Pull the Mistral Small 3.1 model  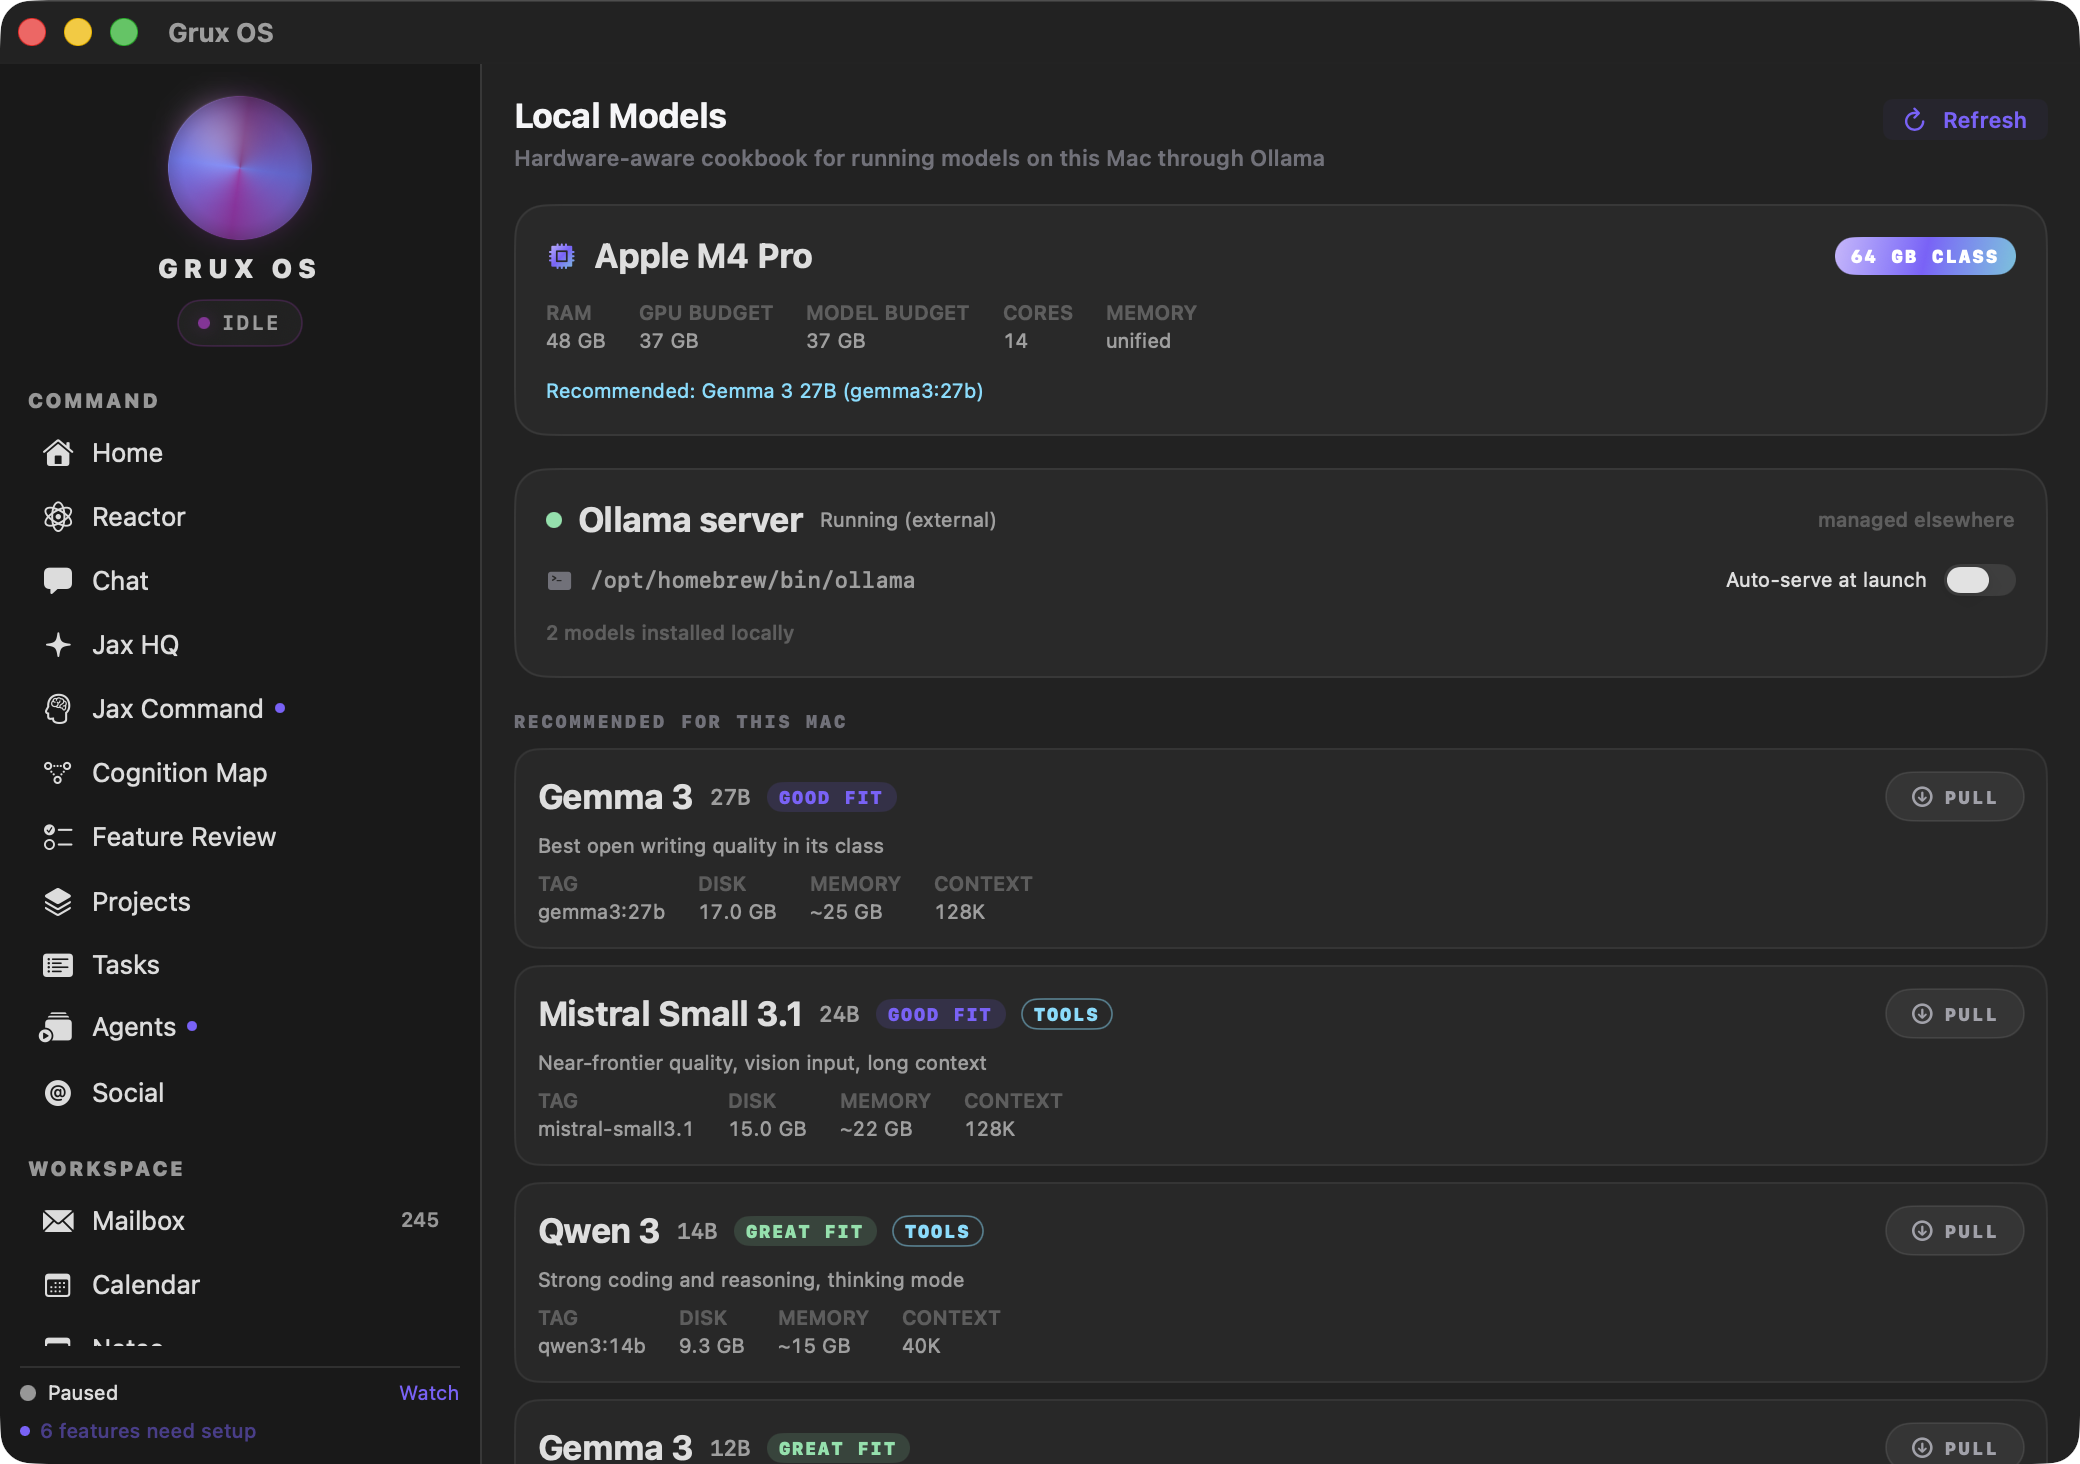(1955, 1014)
